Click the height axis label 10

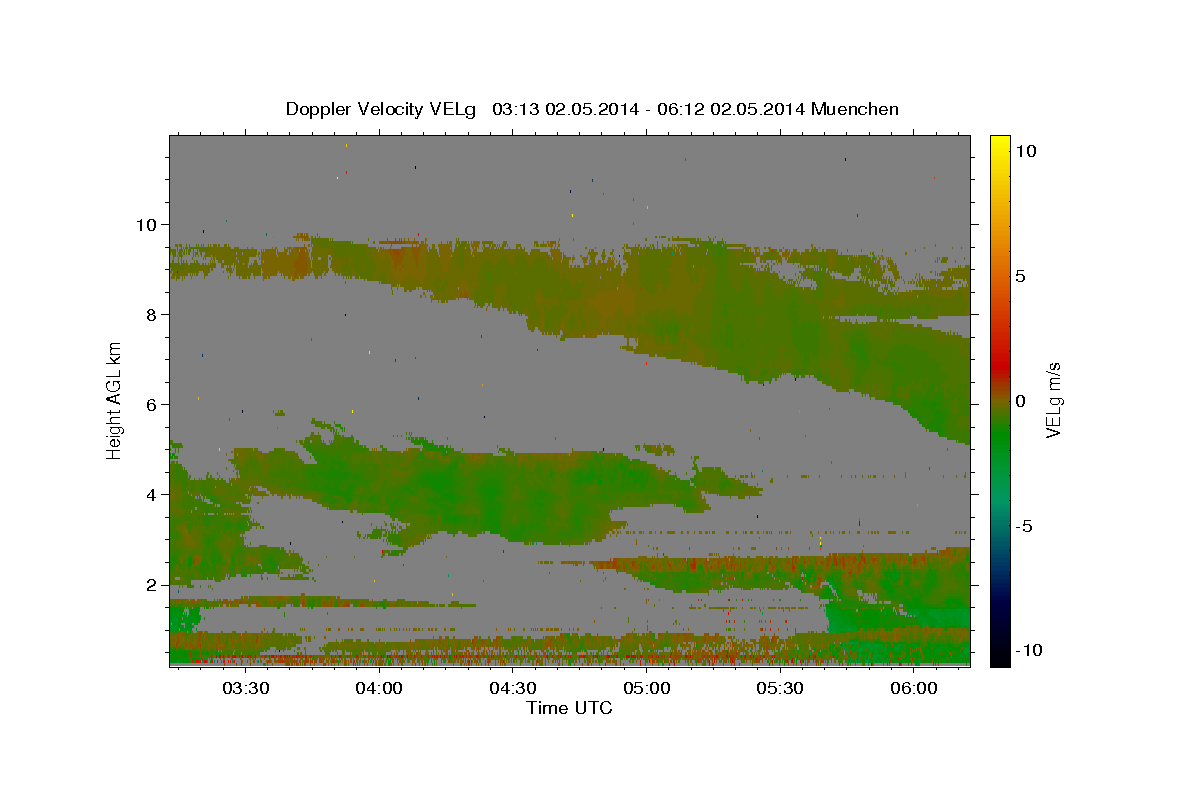147,224
